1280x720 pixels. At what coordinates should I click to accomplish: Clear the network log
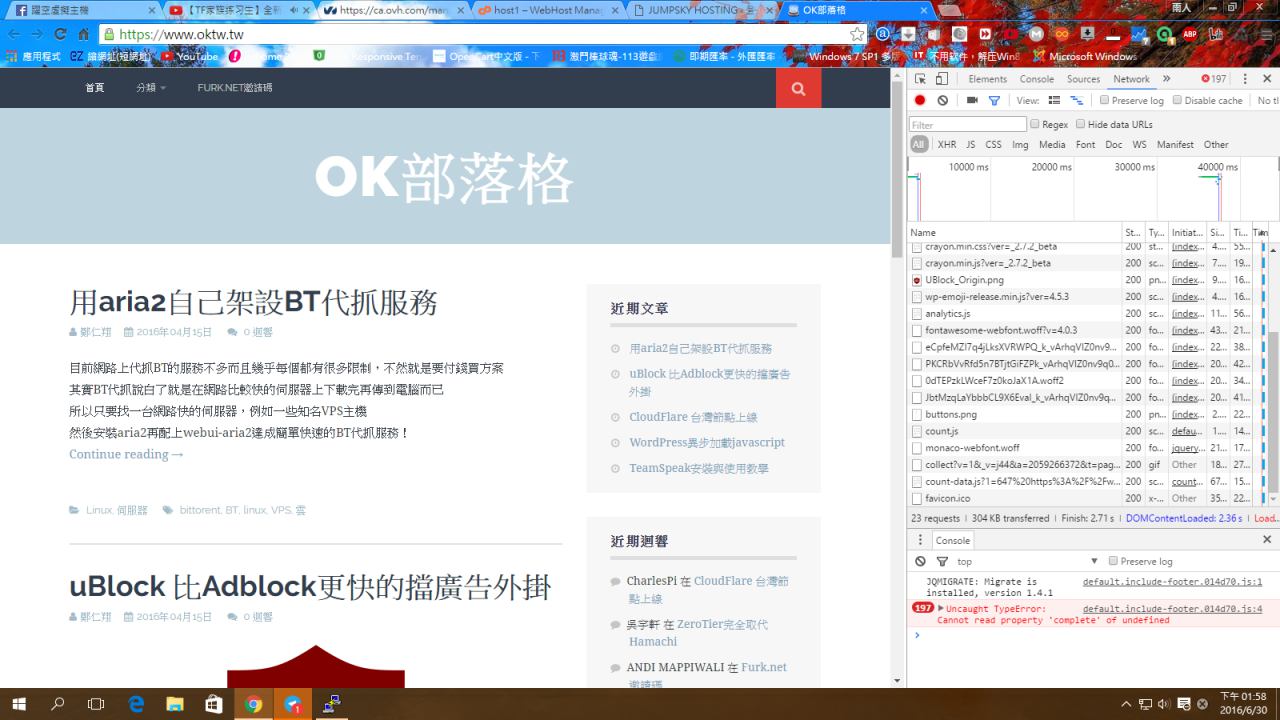pos(942,100)
